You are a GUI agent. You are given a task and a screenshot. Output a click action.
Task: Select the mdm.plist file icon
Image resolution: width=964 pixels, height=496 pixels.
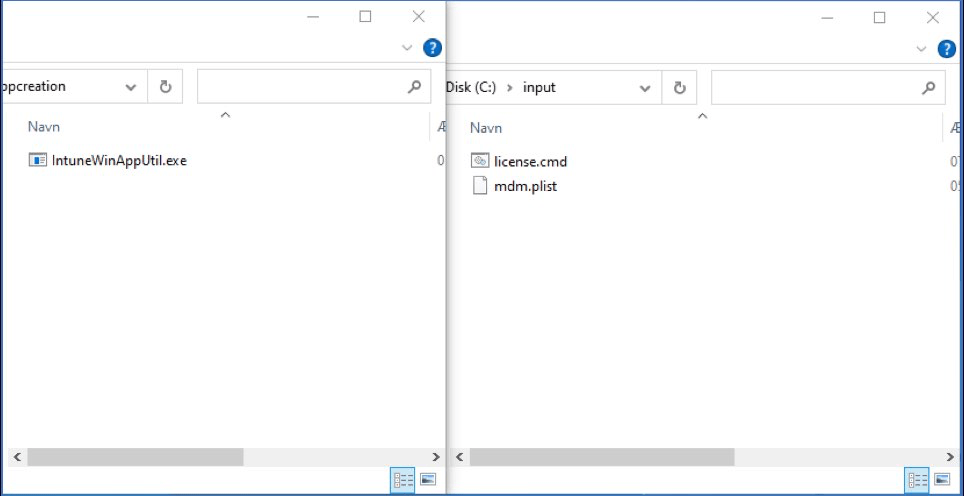480,185
